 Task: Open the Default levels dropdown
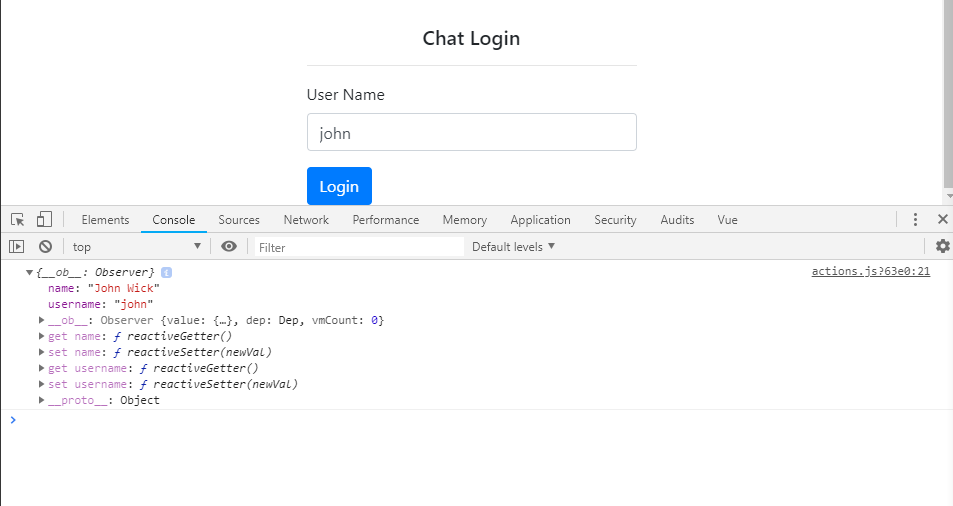[514, 247]
